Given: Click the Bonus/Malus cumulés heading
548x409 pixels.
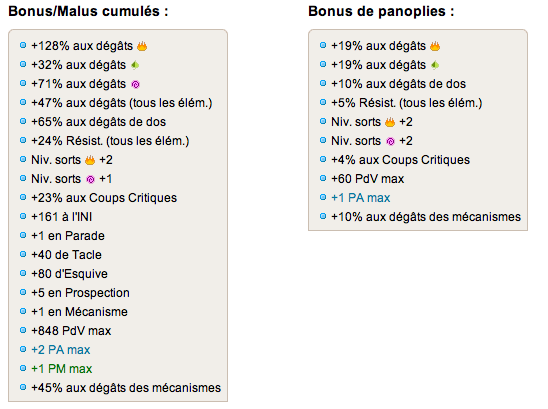Looking at the screenshot, I should pos(88,11).
